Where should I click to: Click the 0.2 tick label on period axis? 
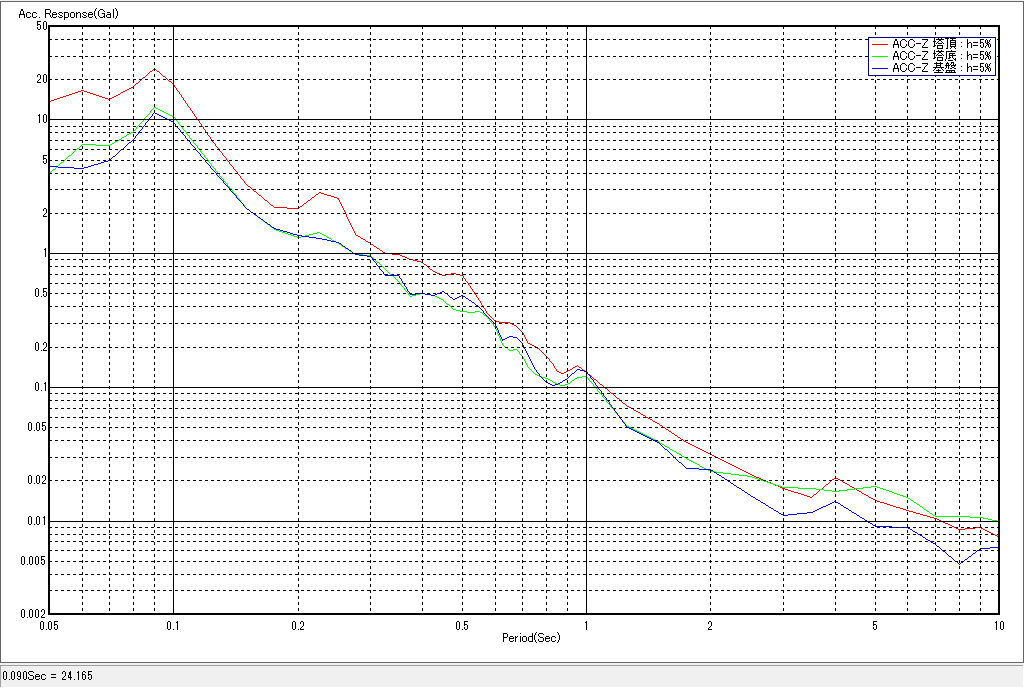(x=297, y=625)
